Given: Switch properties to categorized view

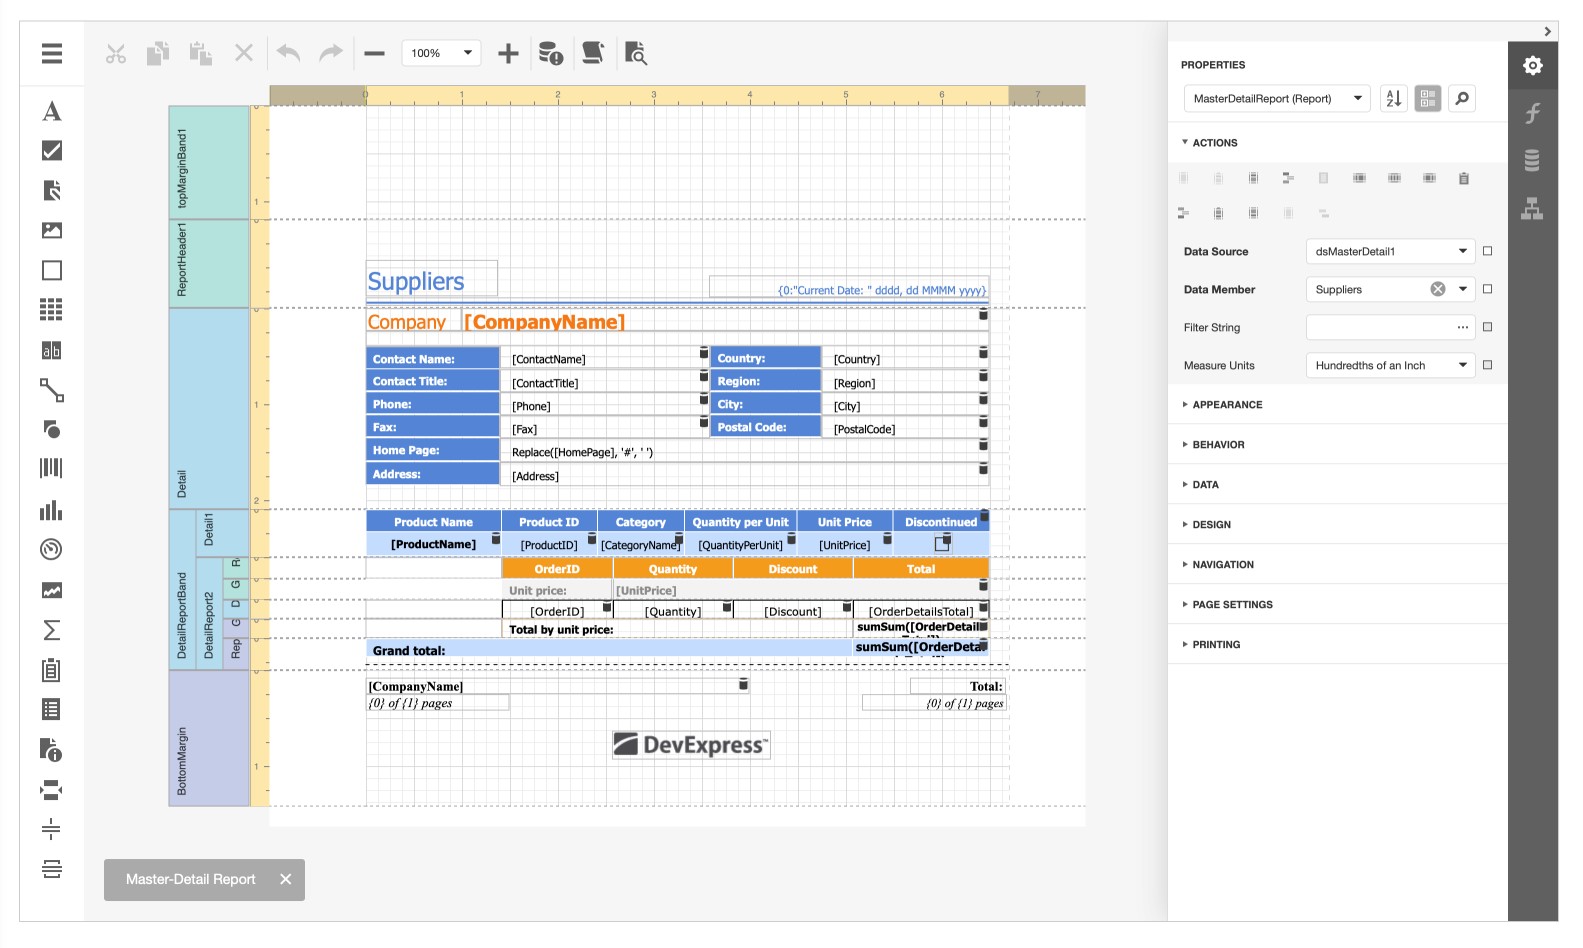Looking at the screenshot, I should click(1428, 99).
